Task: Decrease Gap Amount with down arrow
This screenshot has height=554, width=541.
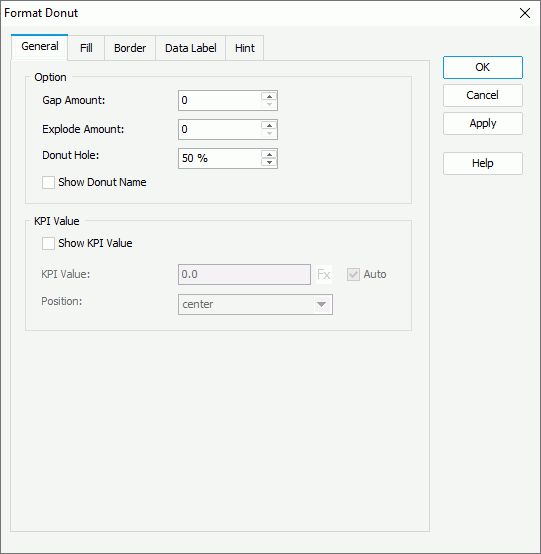Action: pos(269,105)
